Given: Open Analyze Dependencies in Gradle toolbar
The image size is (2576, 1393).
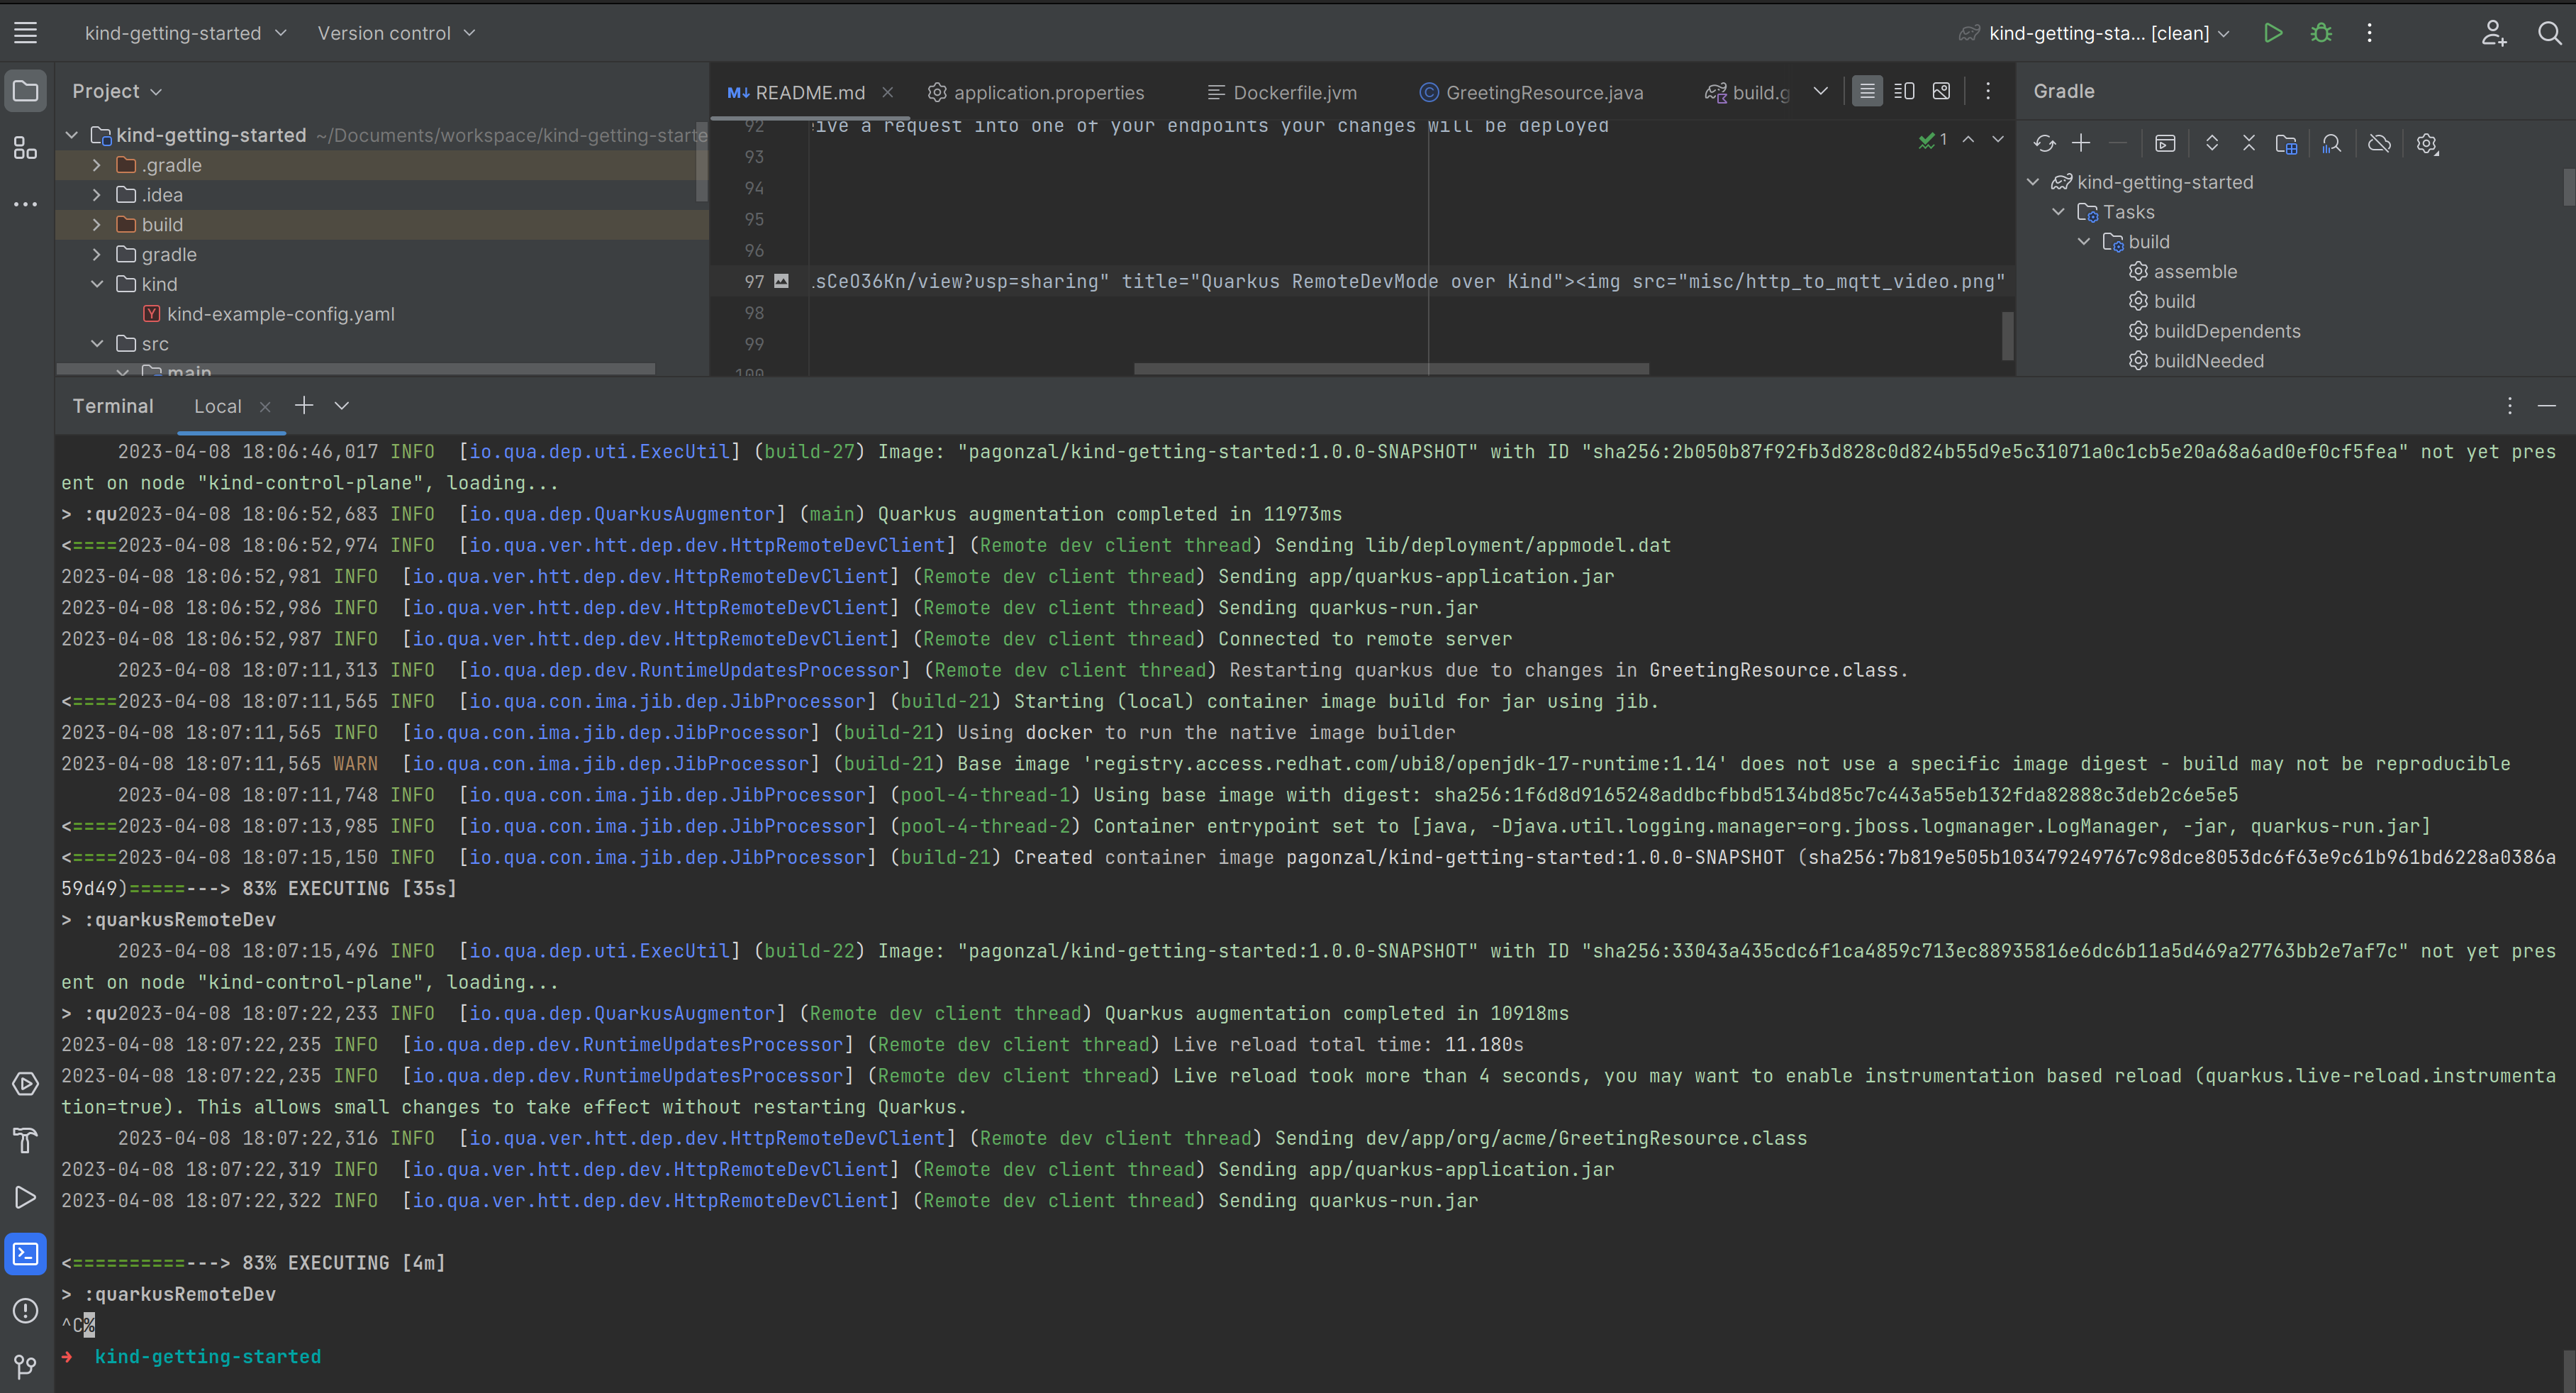Looking at the screenshot, I should tap(2331, 144).
